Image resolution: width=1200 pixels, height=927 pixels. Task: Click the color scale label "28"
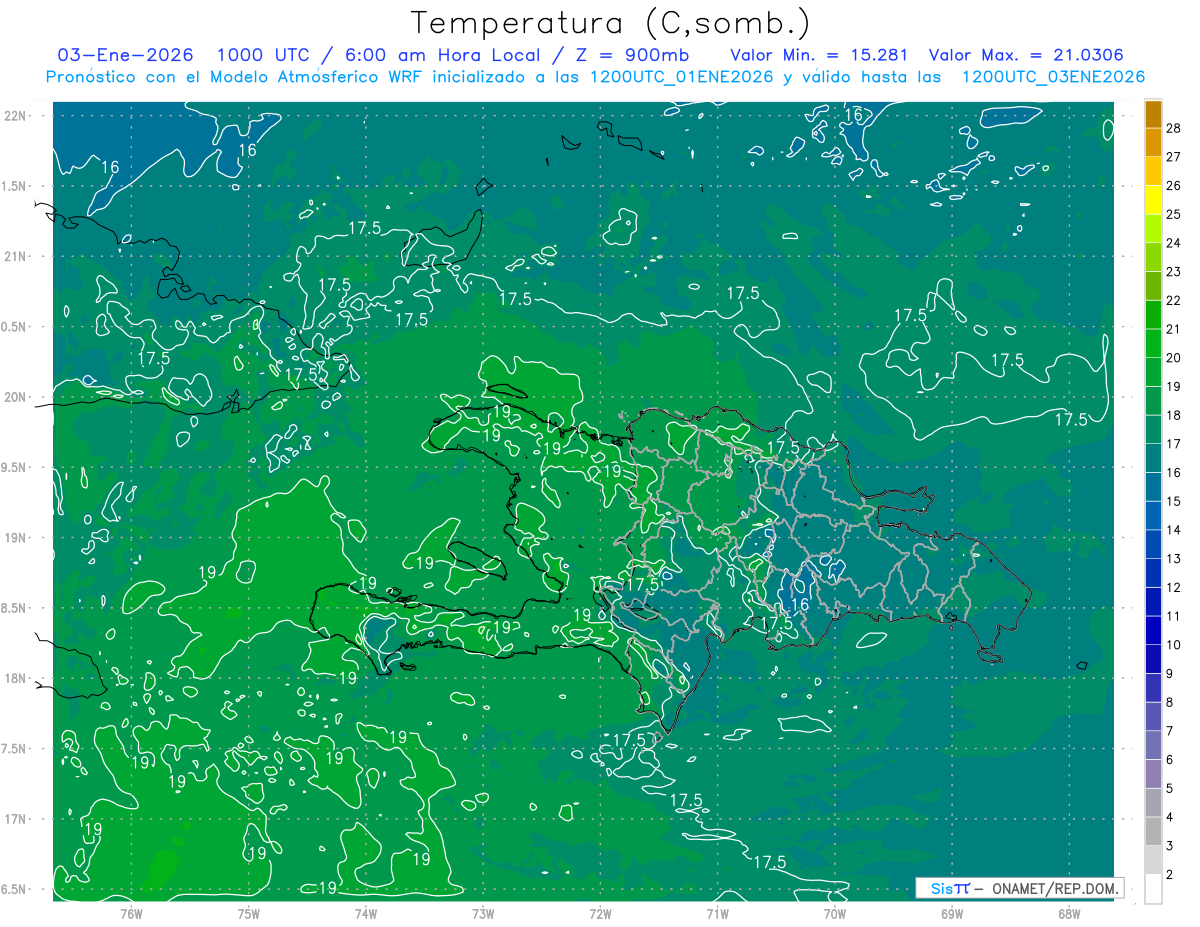click(x=1173, y=128)
